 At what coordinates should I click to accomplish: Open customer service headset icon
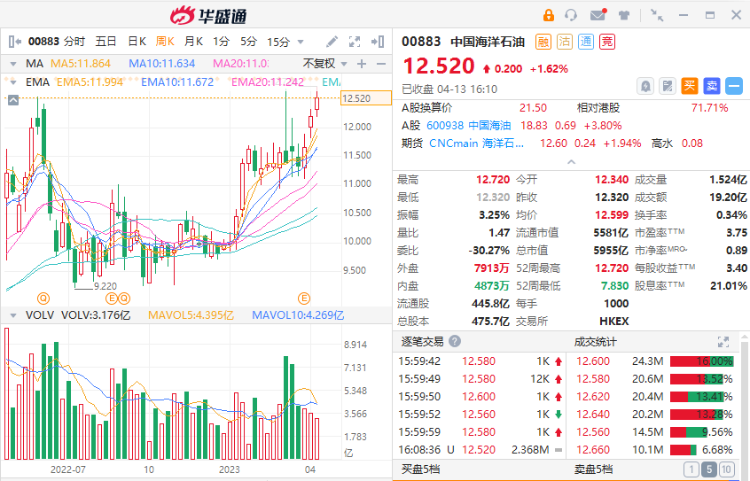point(571,15)
